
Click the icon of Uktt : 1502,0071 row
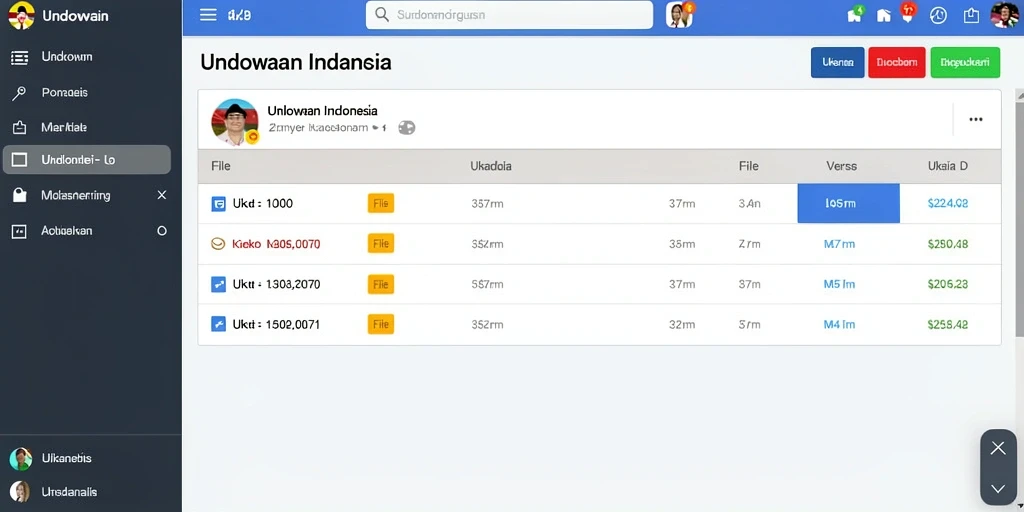coord(218,324)
